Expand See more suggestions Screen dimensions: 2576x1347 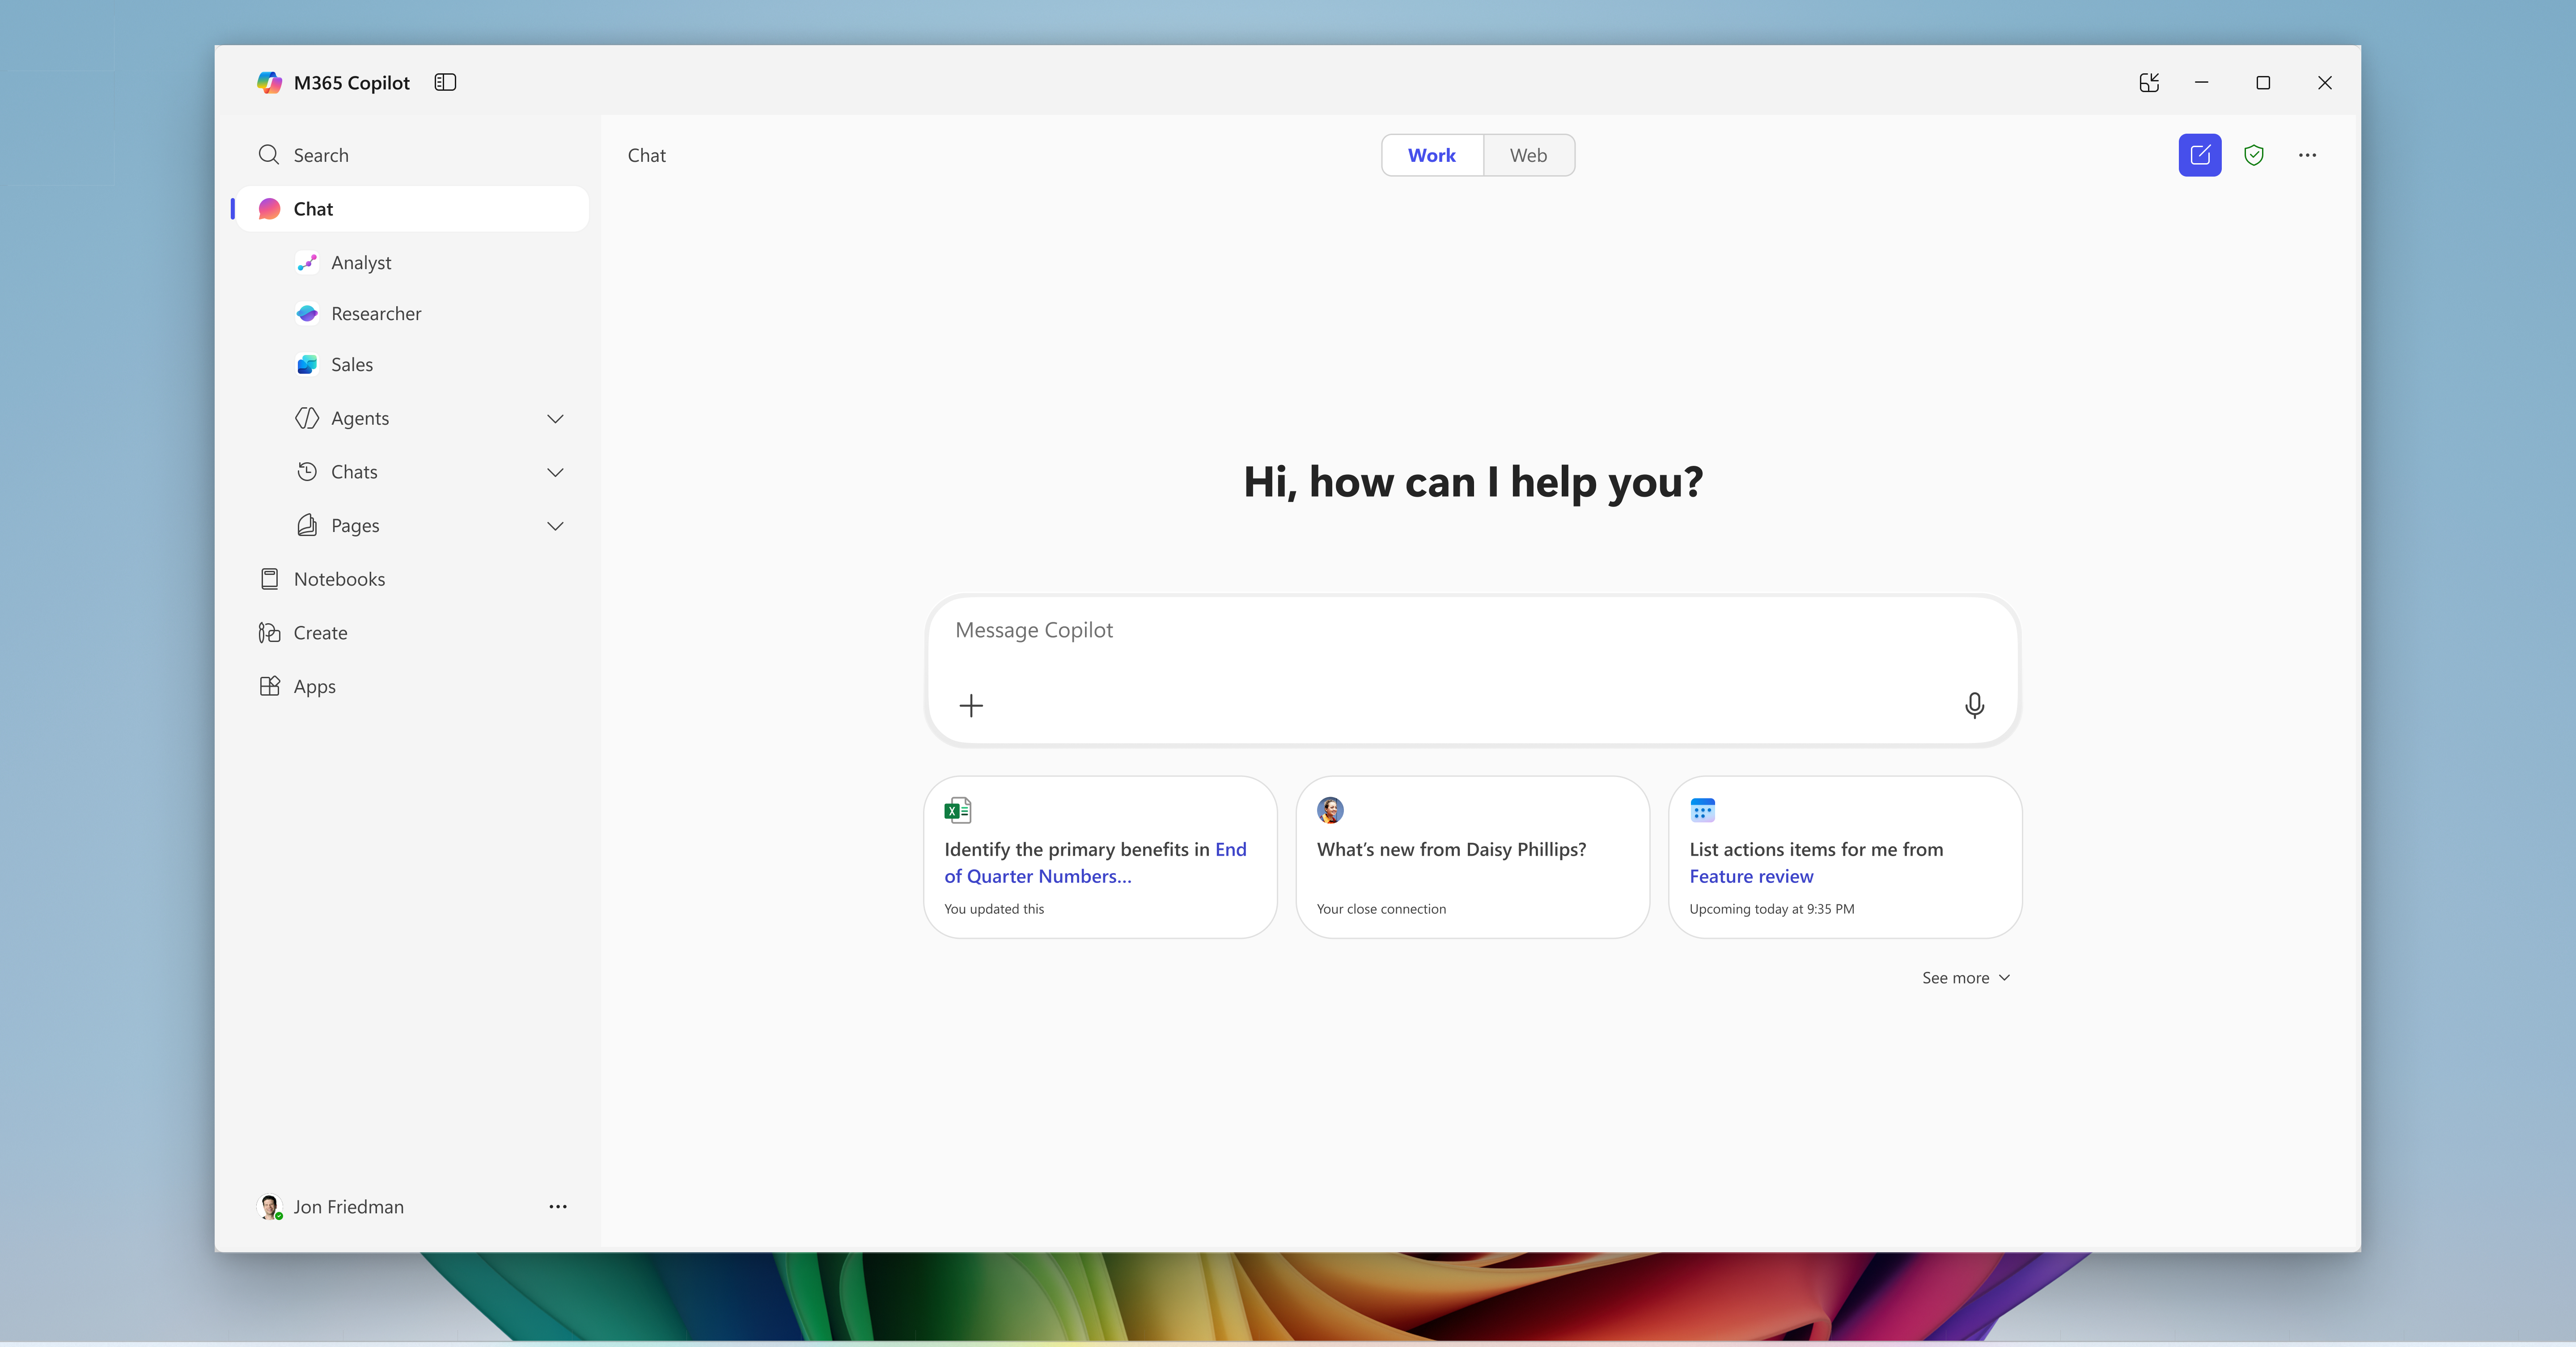coord(1965,978)
